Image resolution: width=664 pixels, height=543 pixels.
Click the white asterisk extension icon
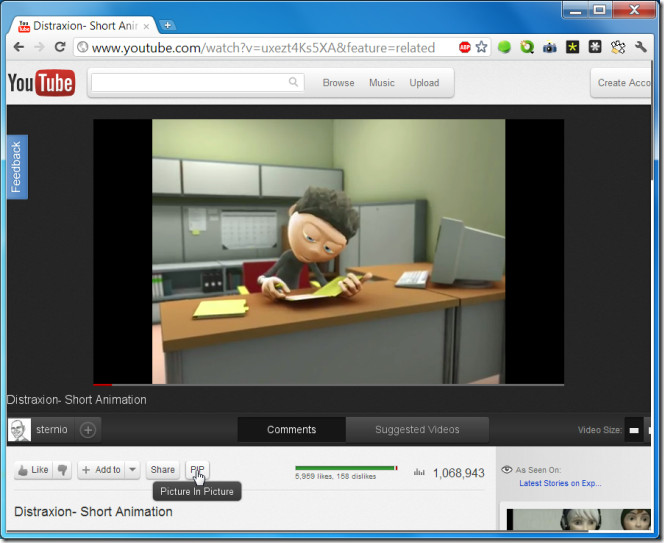click(595, 47)
